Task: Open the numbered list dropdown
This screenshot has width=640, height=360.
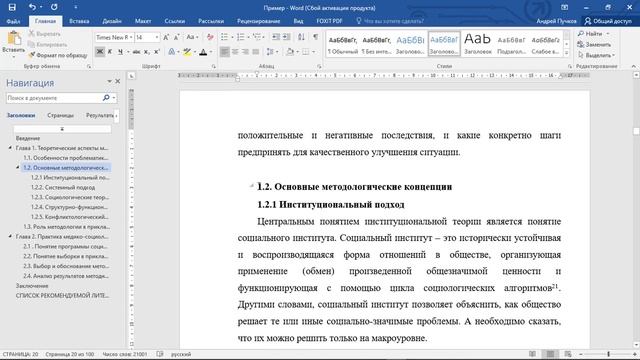Action: click(x=249, y=38)
